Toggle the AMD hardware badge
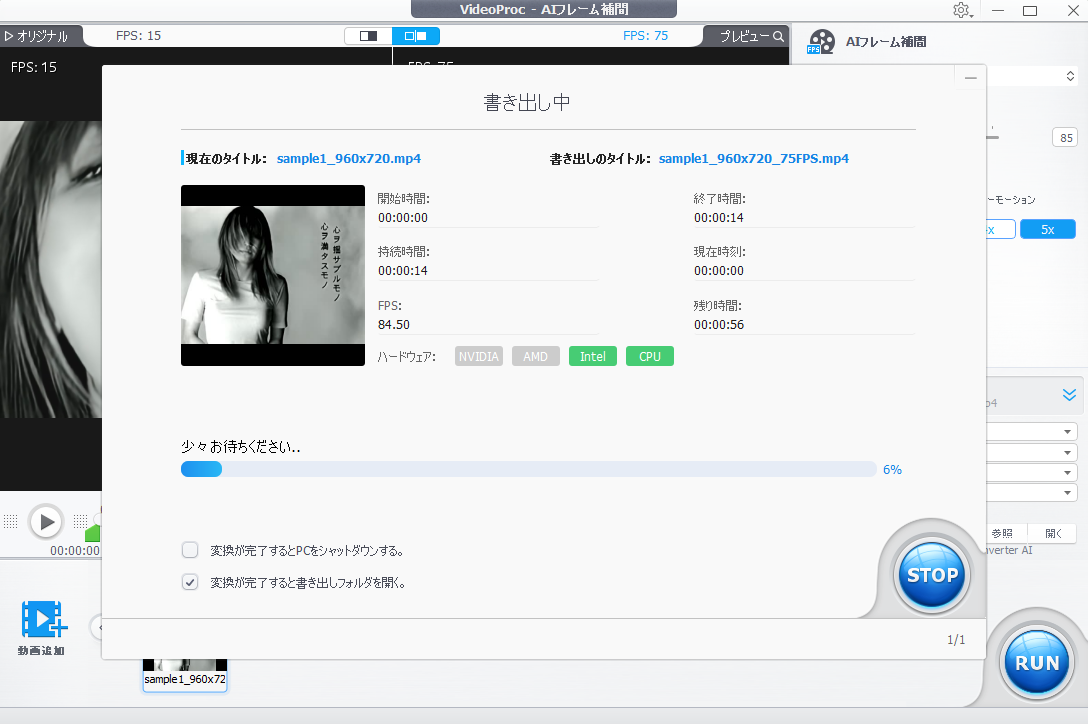Image resolution: width=1088 pixels, height=724 pixels. point(536,356)
